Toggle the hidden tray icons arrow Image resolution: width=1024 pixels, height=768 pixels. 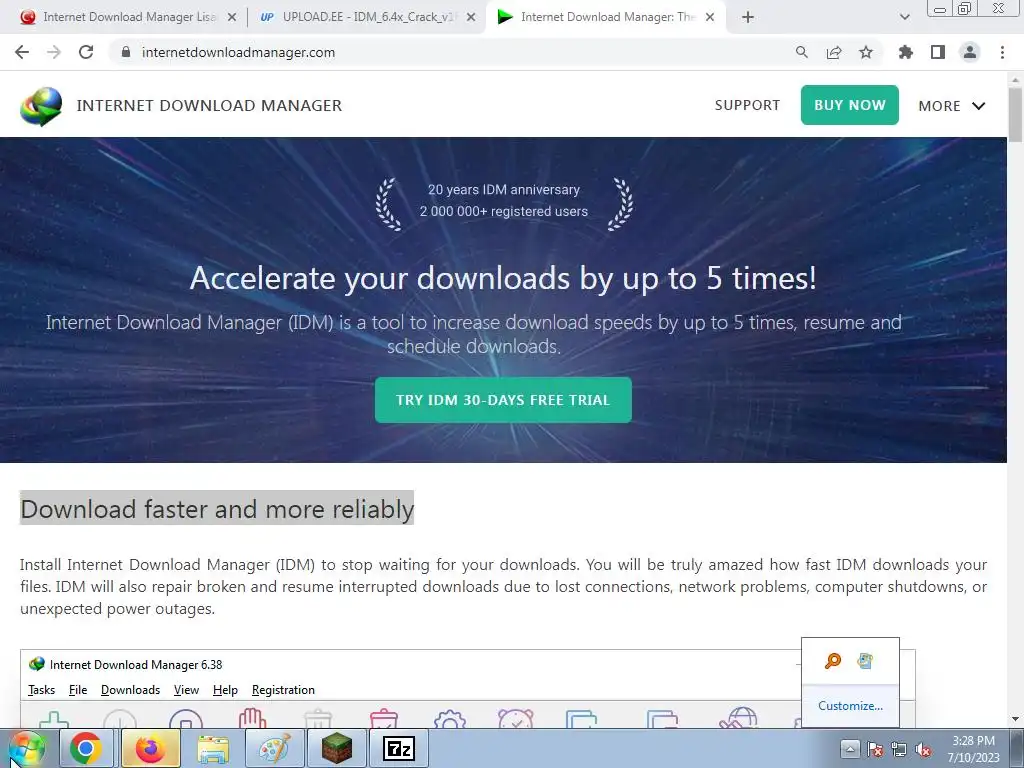tap(850, 748)
